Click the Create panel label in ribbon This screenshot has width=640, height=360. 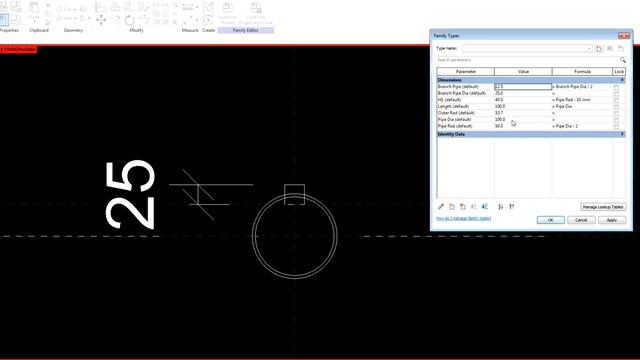tap(208, 31)
